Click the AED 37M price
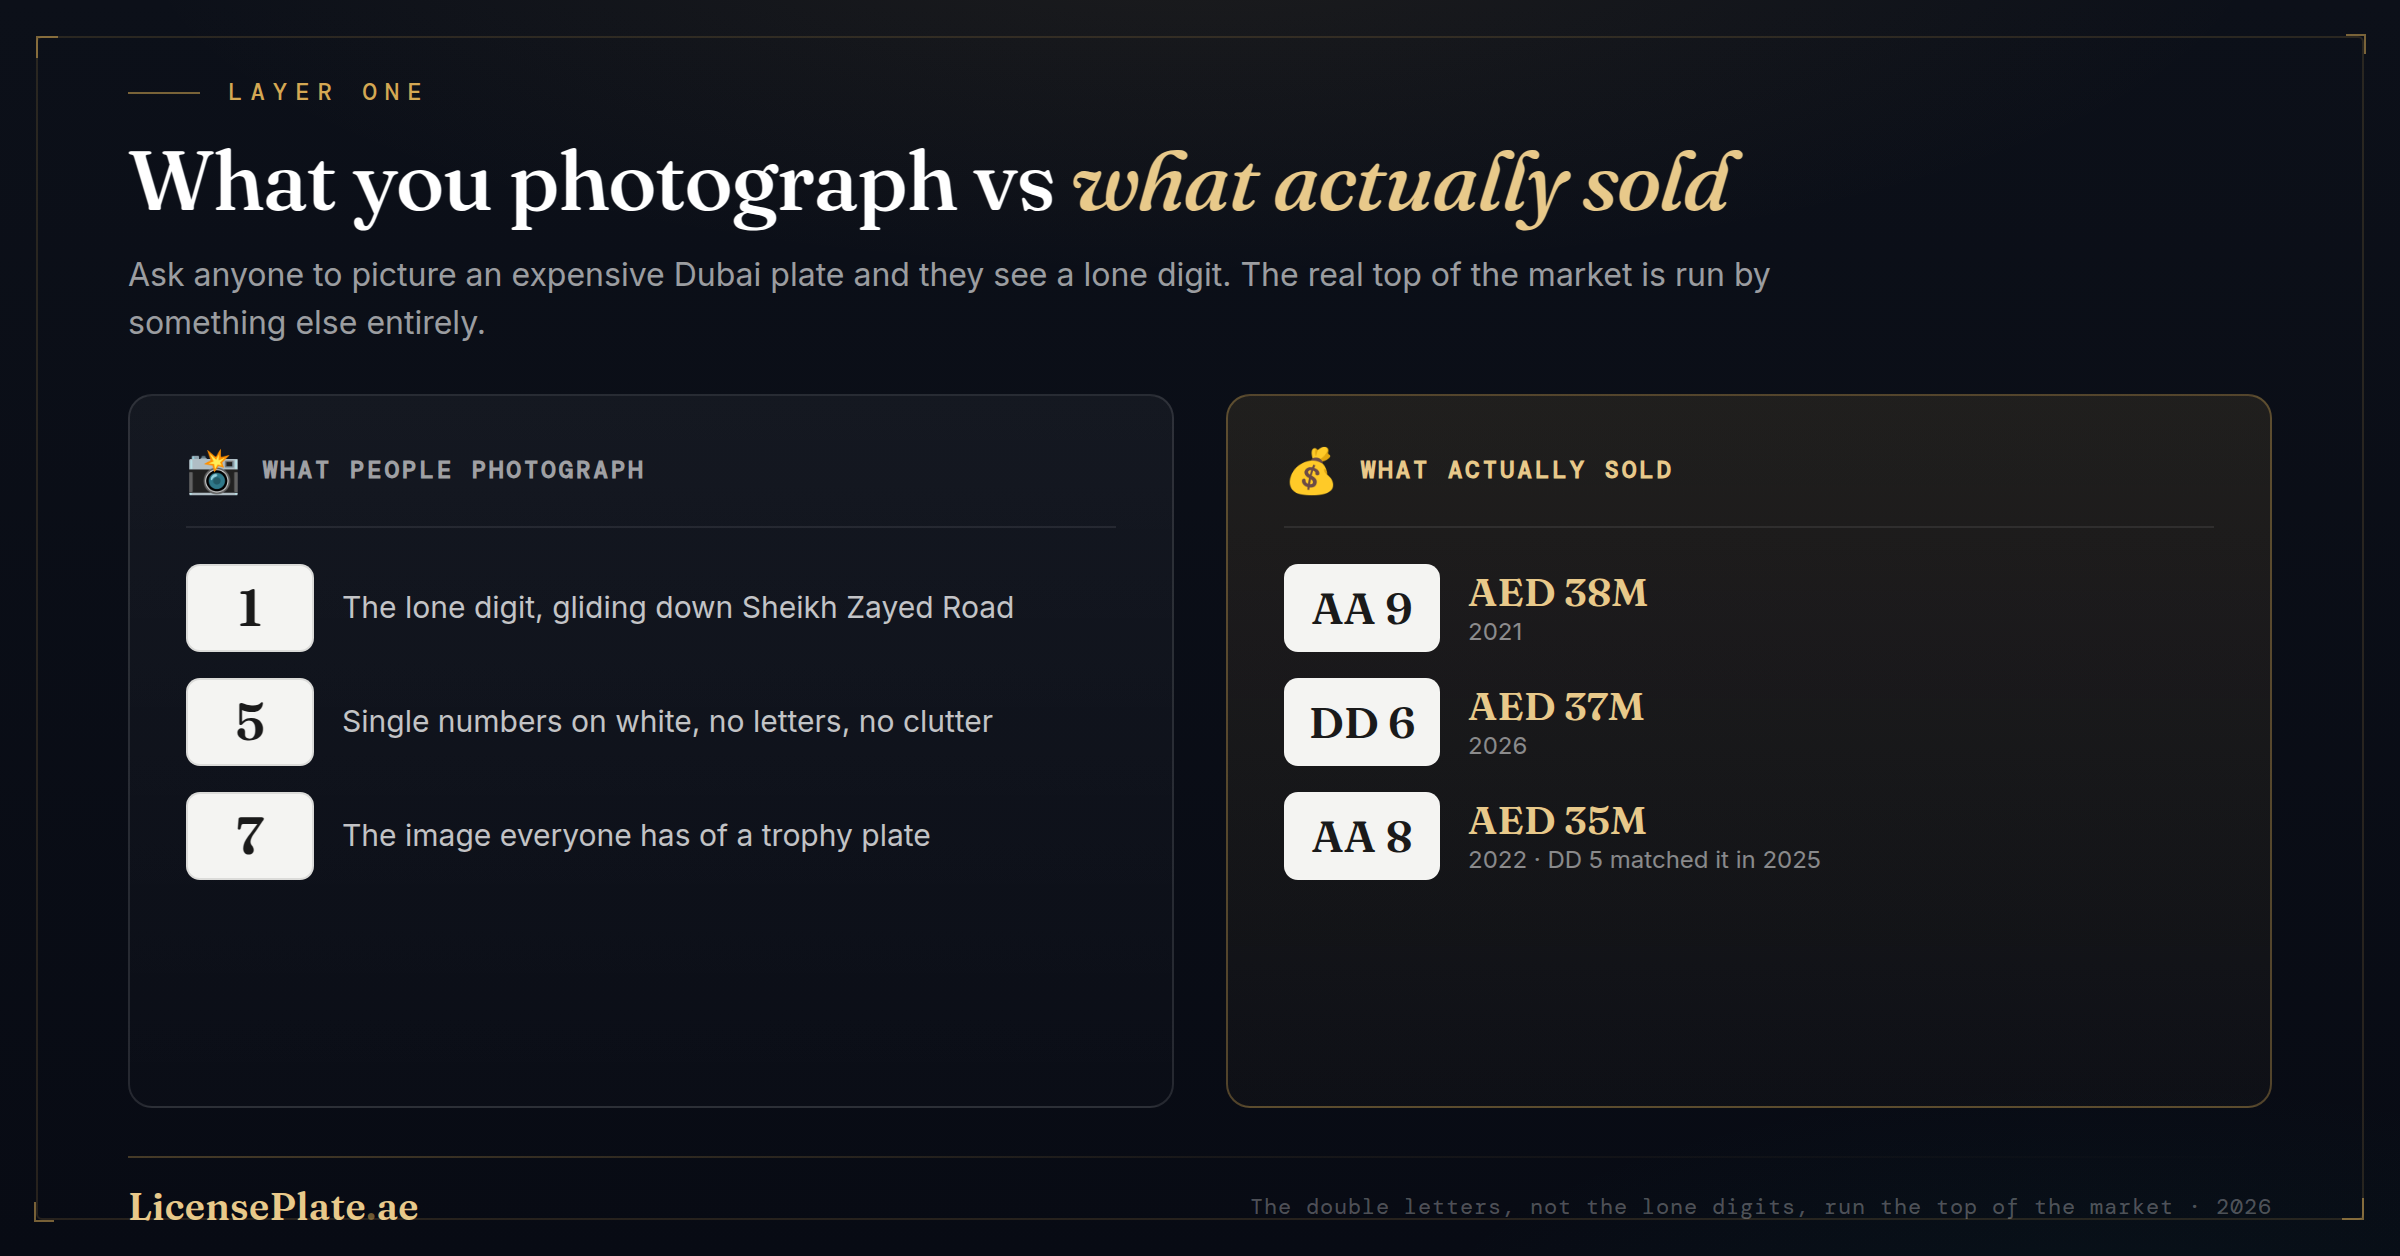 (1556, 707)
